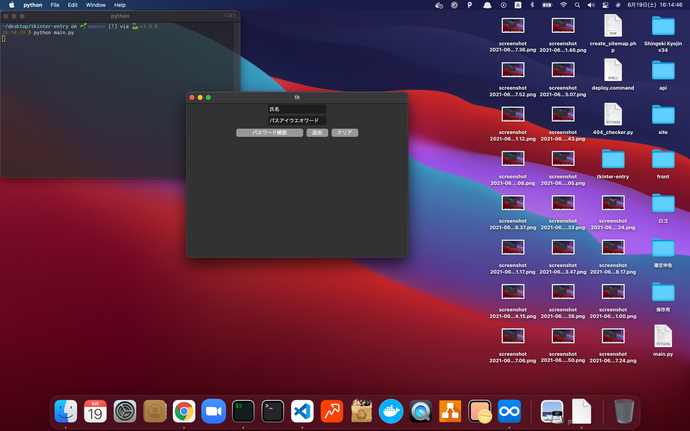690x431 pixels.
Task: Open red arrow Skitch icon in Dock
Action: click(332, 411)
